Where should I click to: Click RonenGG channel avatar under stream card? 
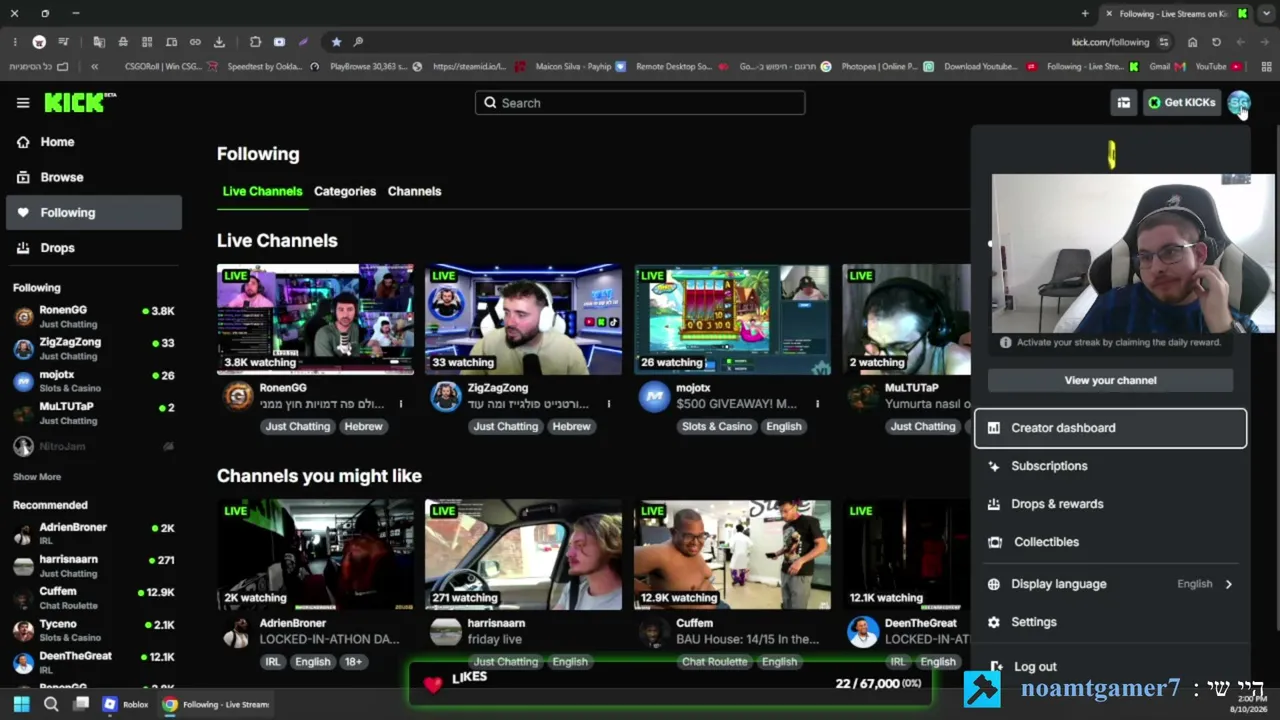237,397
